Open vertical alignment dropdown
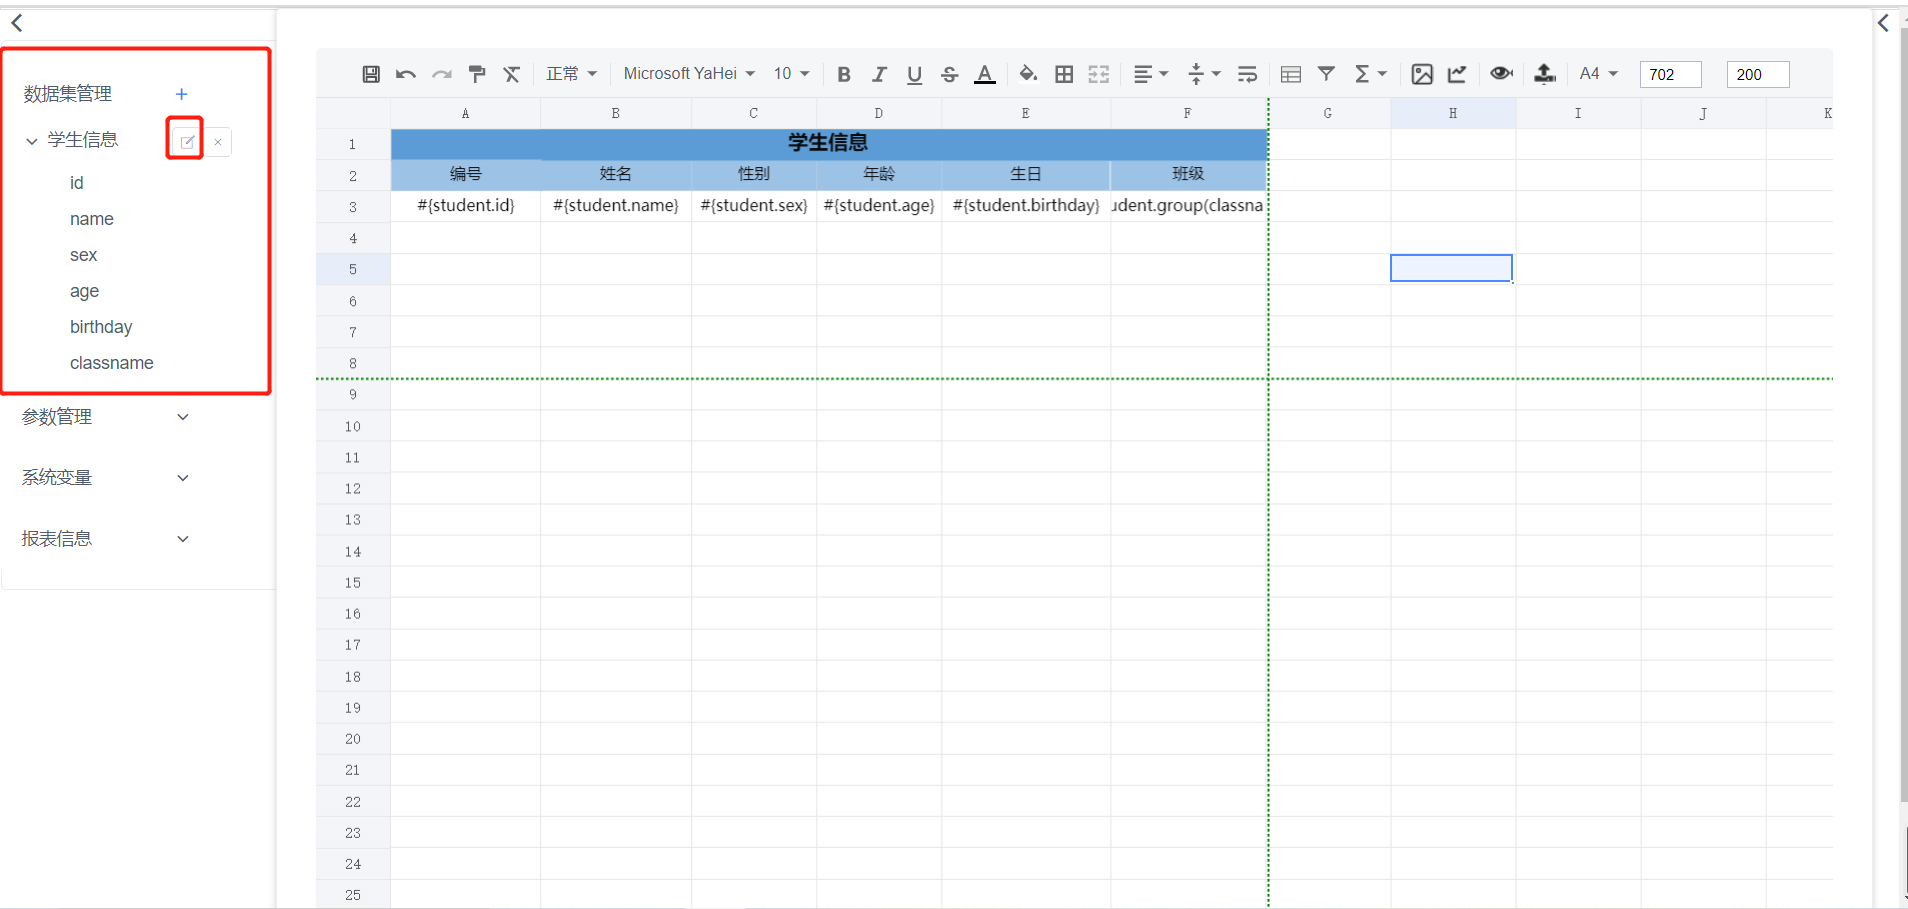 tap(1204, 74)
